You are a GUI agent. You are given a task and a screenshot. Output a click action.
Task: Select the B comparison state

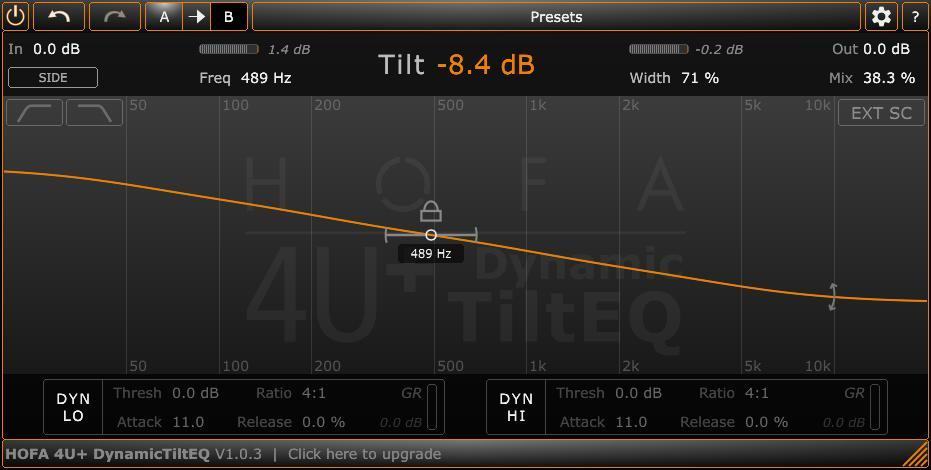(229, 17)
